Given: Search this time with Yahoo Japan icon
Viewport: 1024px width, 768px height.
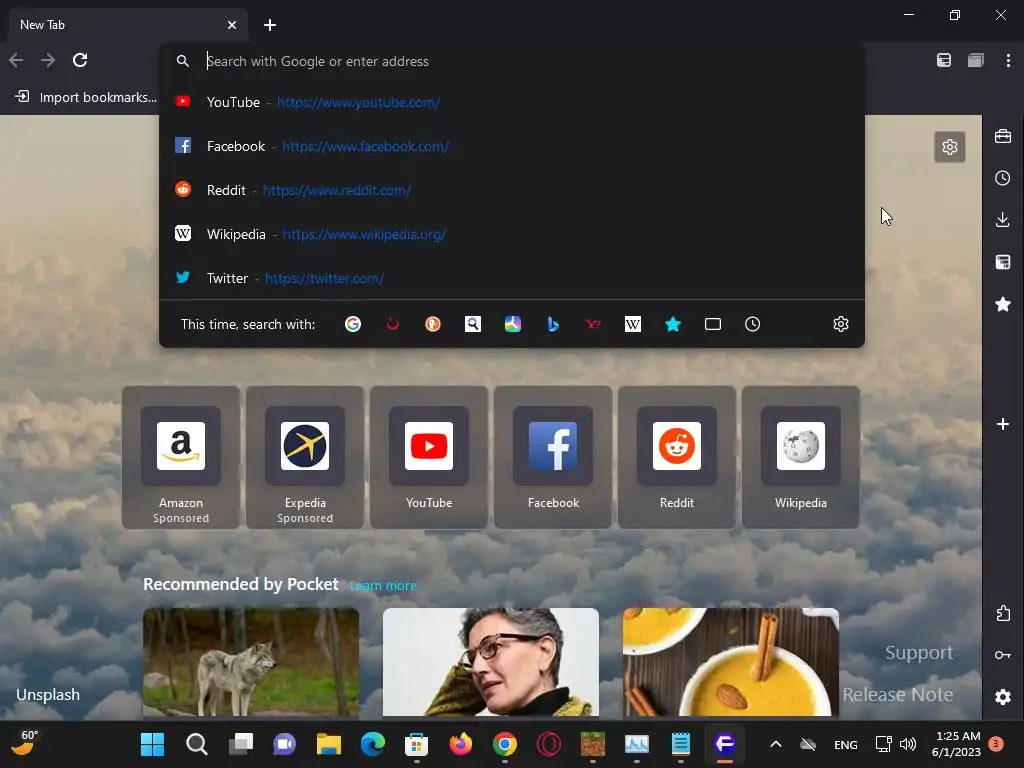Looking at the screenshot, I should point(593,324).
